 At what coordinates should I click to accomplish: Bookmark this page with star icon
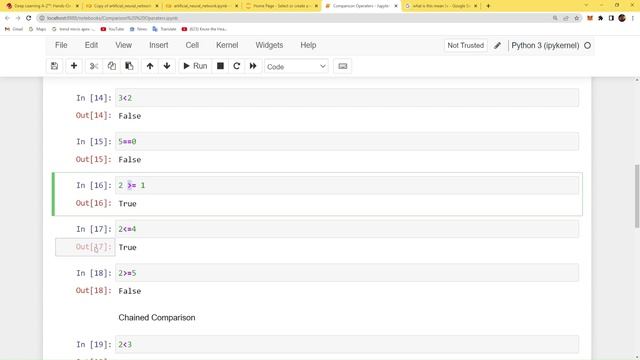pos(576,18)
